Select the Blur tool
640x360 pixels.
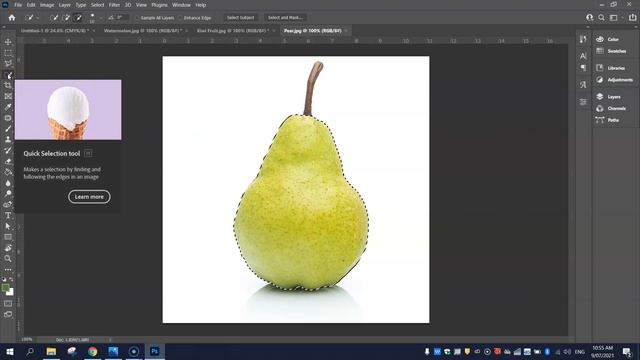8,183
